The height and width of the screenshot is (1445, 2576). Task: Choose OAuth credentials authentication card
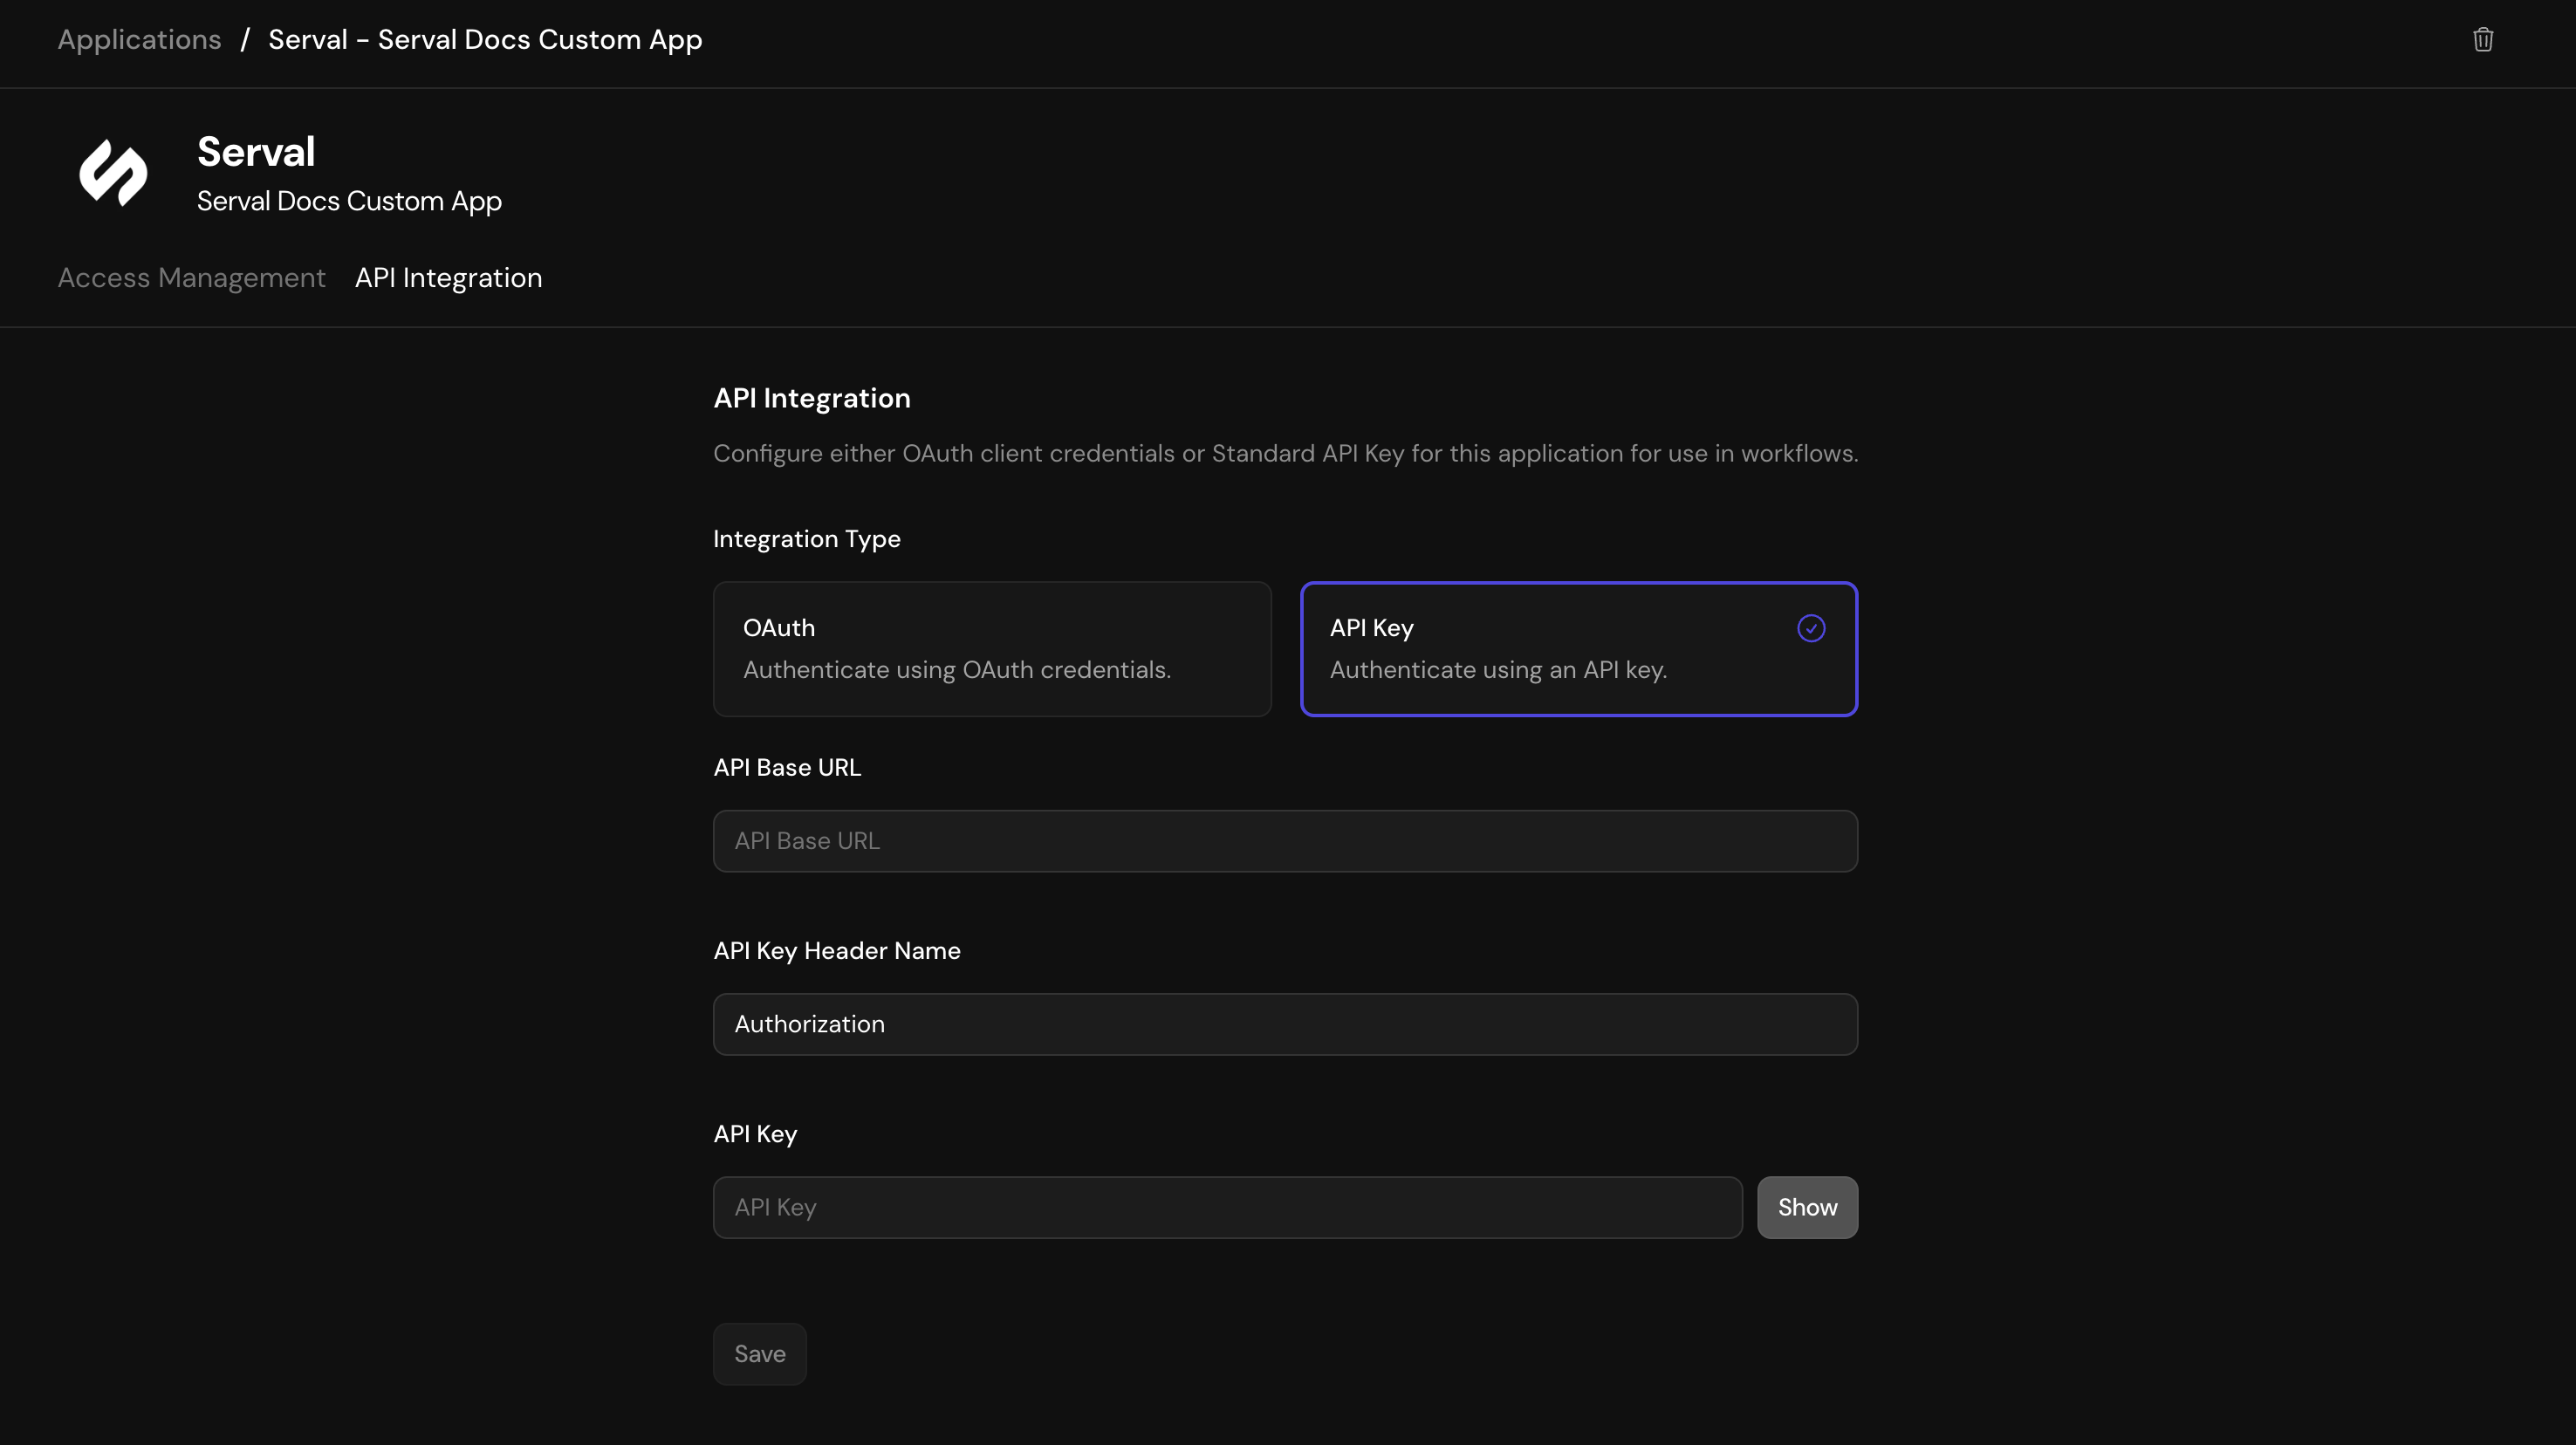point(991,648)
